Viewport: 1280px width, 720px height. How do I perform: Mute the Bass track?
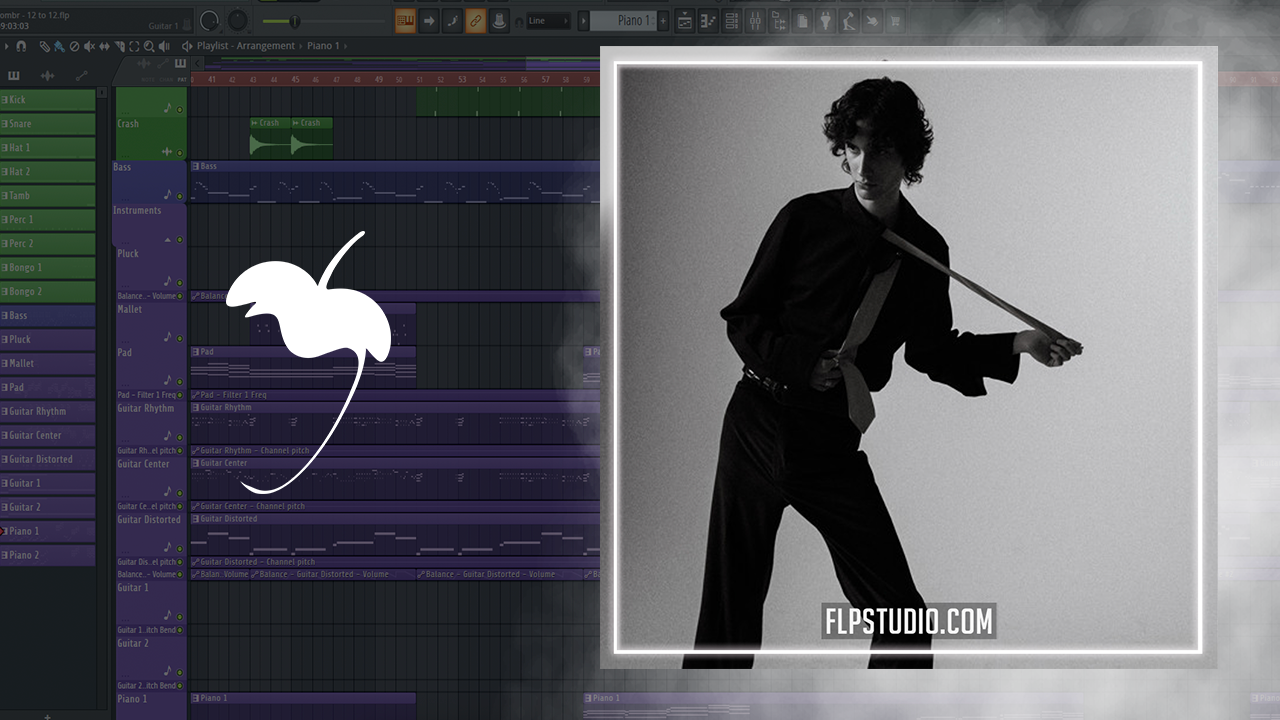pyautogui.click(x=180, y=195)
